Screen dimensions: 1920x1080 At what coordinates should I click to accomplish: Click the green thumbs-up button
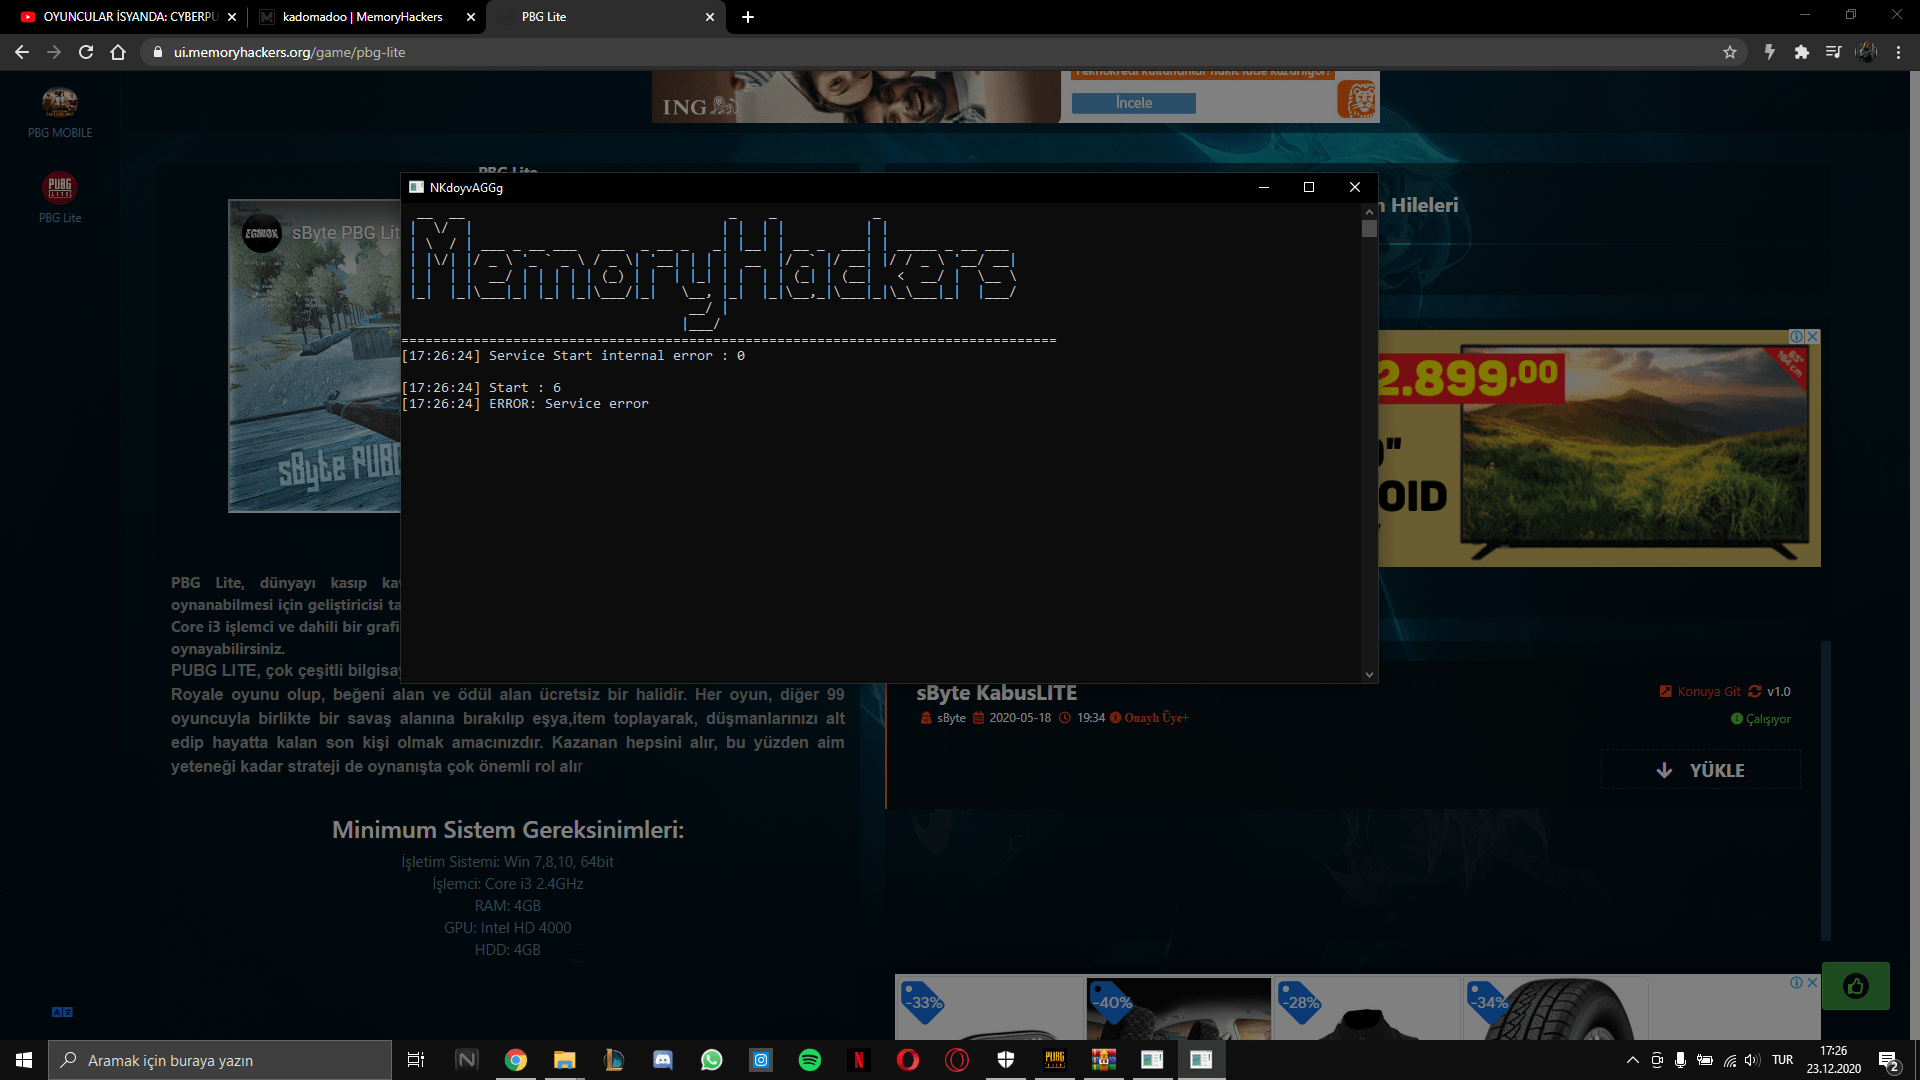pyautogui.click(x=1855, y=986)
